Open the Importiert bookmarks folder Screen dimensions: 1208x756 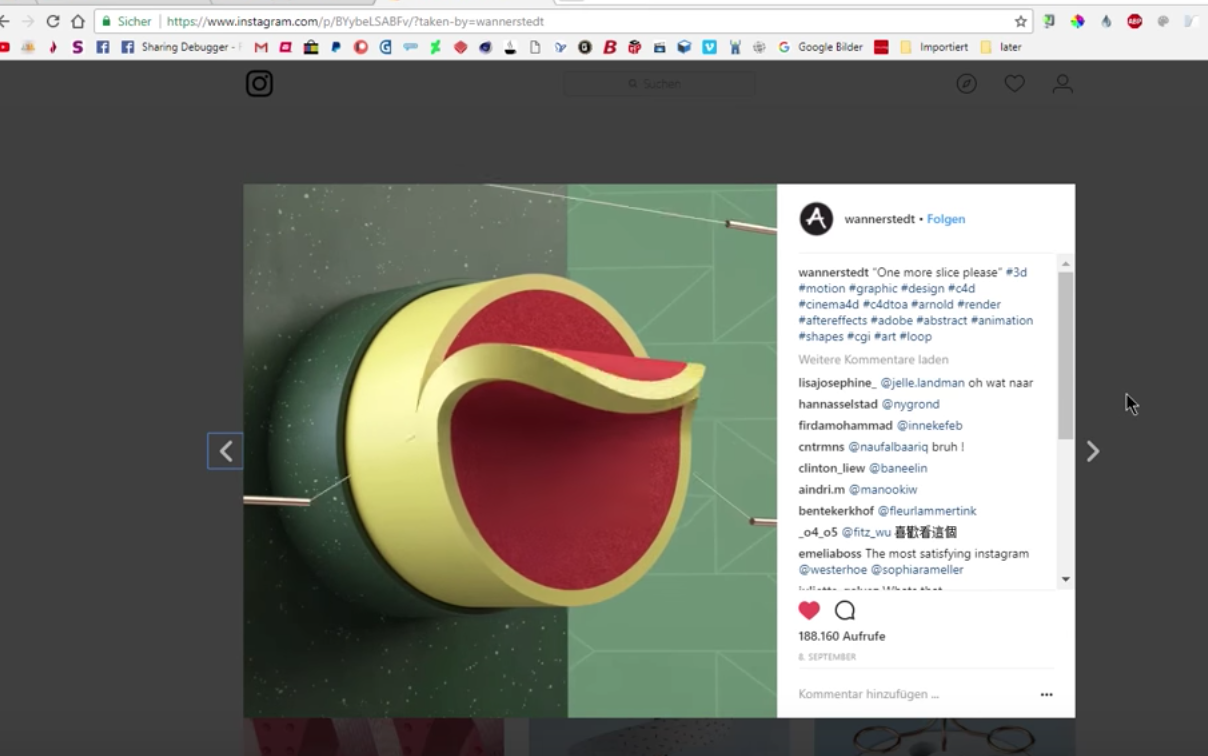click(934, 47)
